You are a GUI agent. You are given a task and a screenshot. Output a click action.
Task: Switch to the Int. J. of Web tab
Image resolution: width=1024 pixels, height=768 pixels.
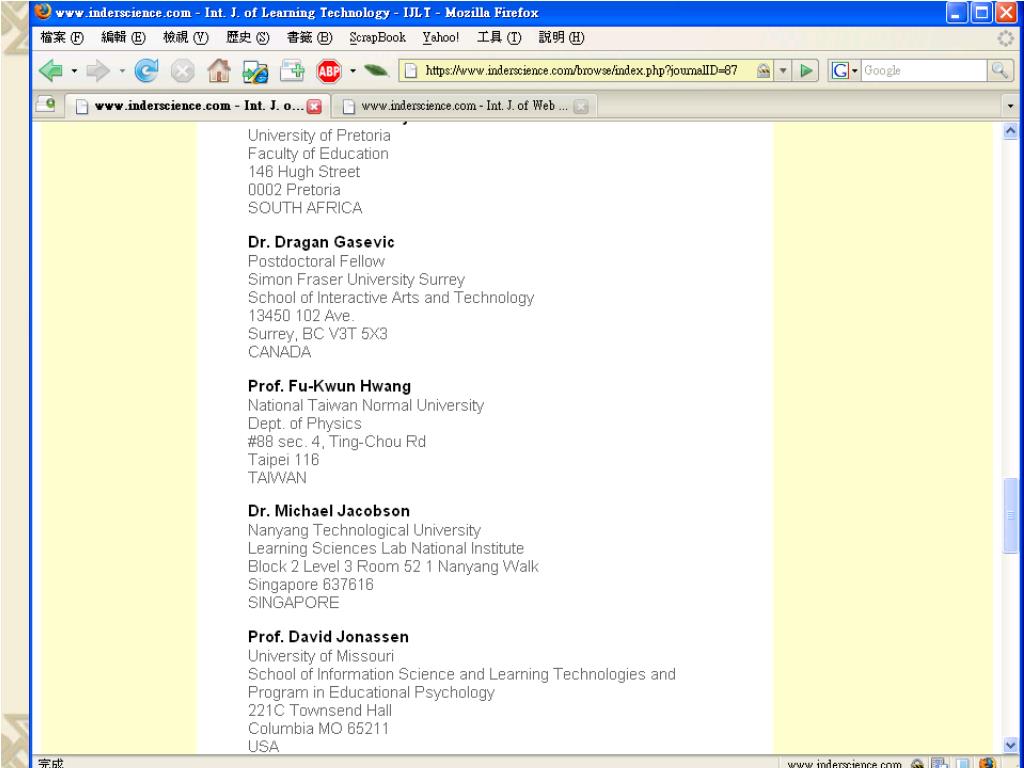462,106
